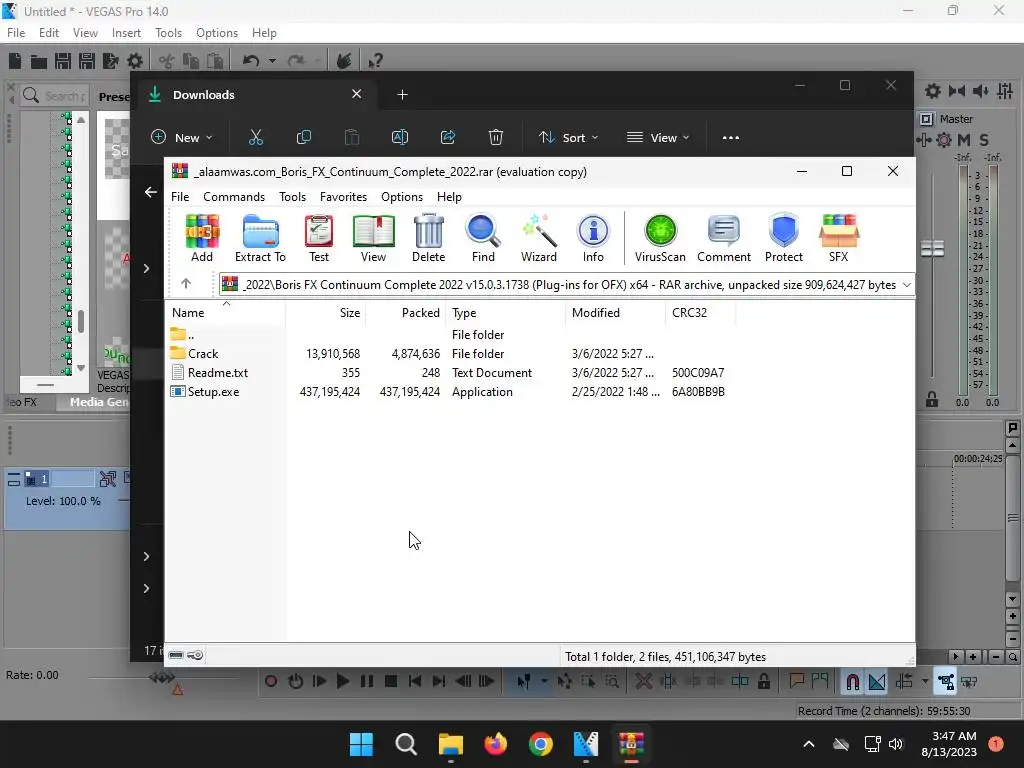Open the auto ripple dropdown arrow

[924, 681]
